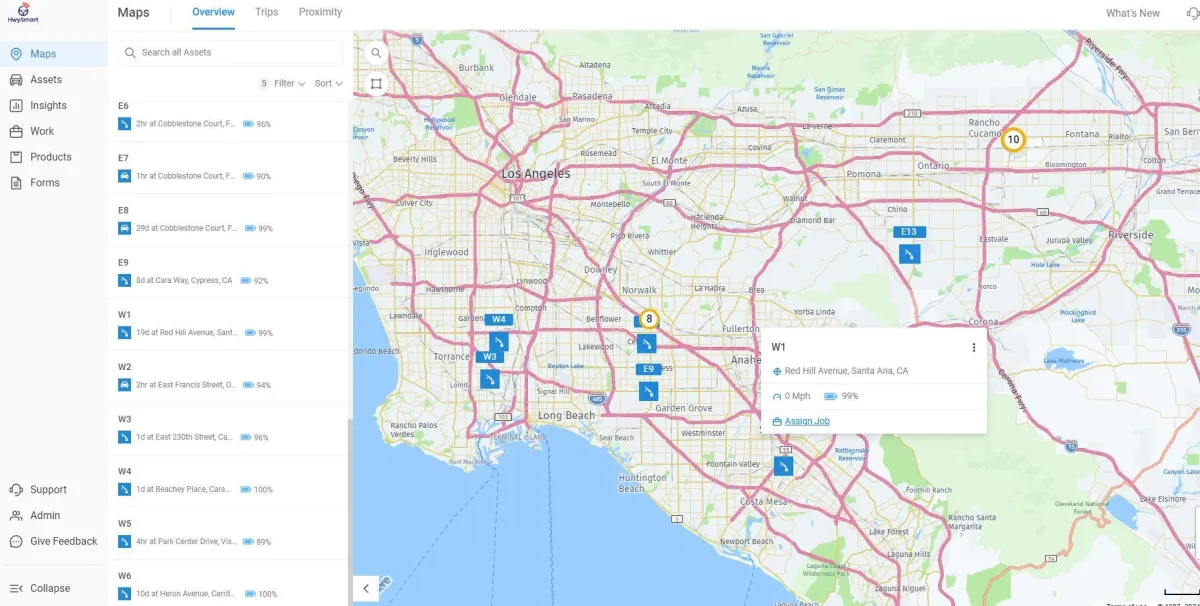Click the E6 asset status icon
Image resolution: width=1200 pixels, height=606 pixels.
coord(125,124)
